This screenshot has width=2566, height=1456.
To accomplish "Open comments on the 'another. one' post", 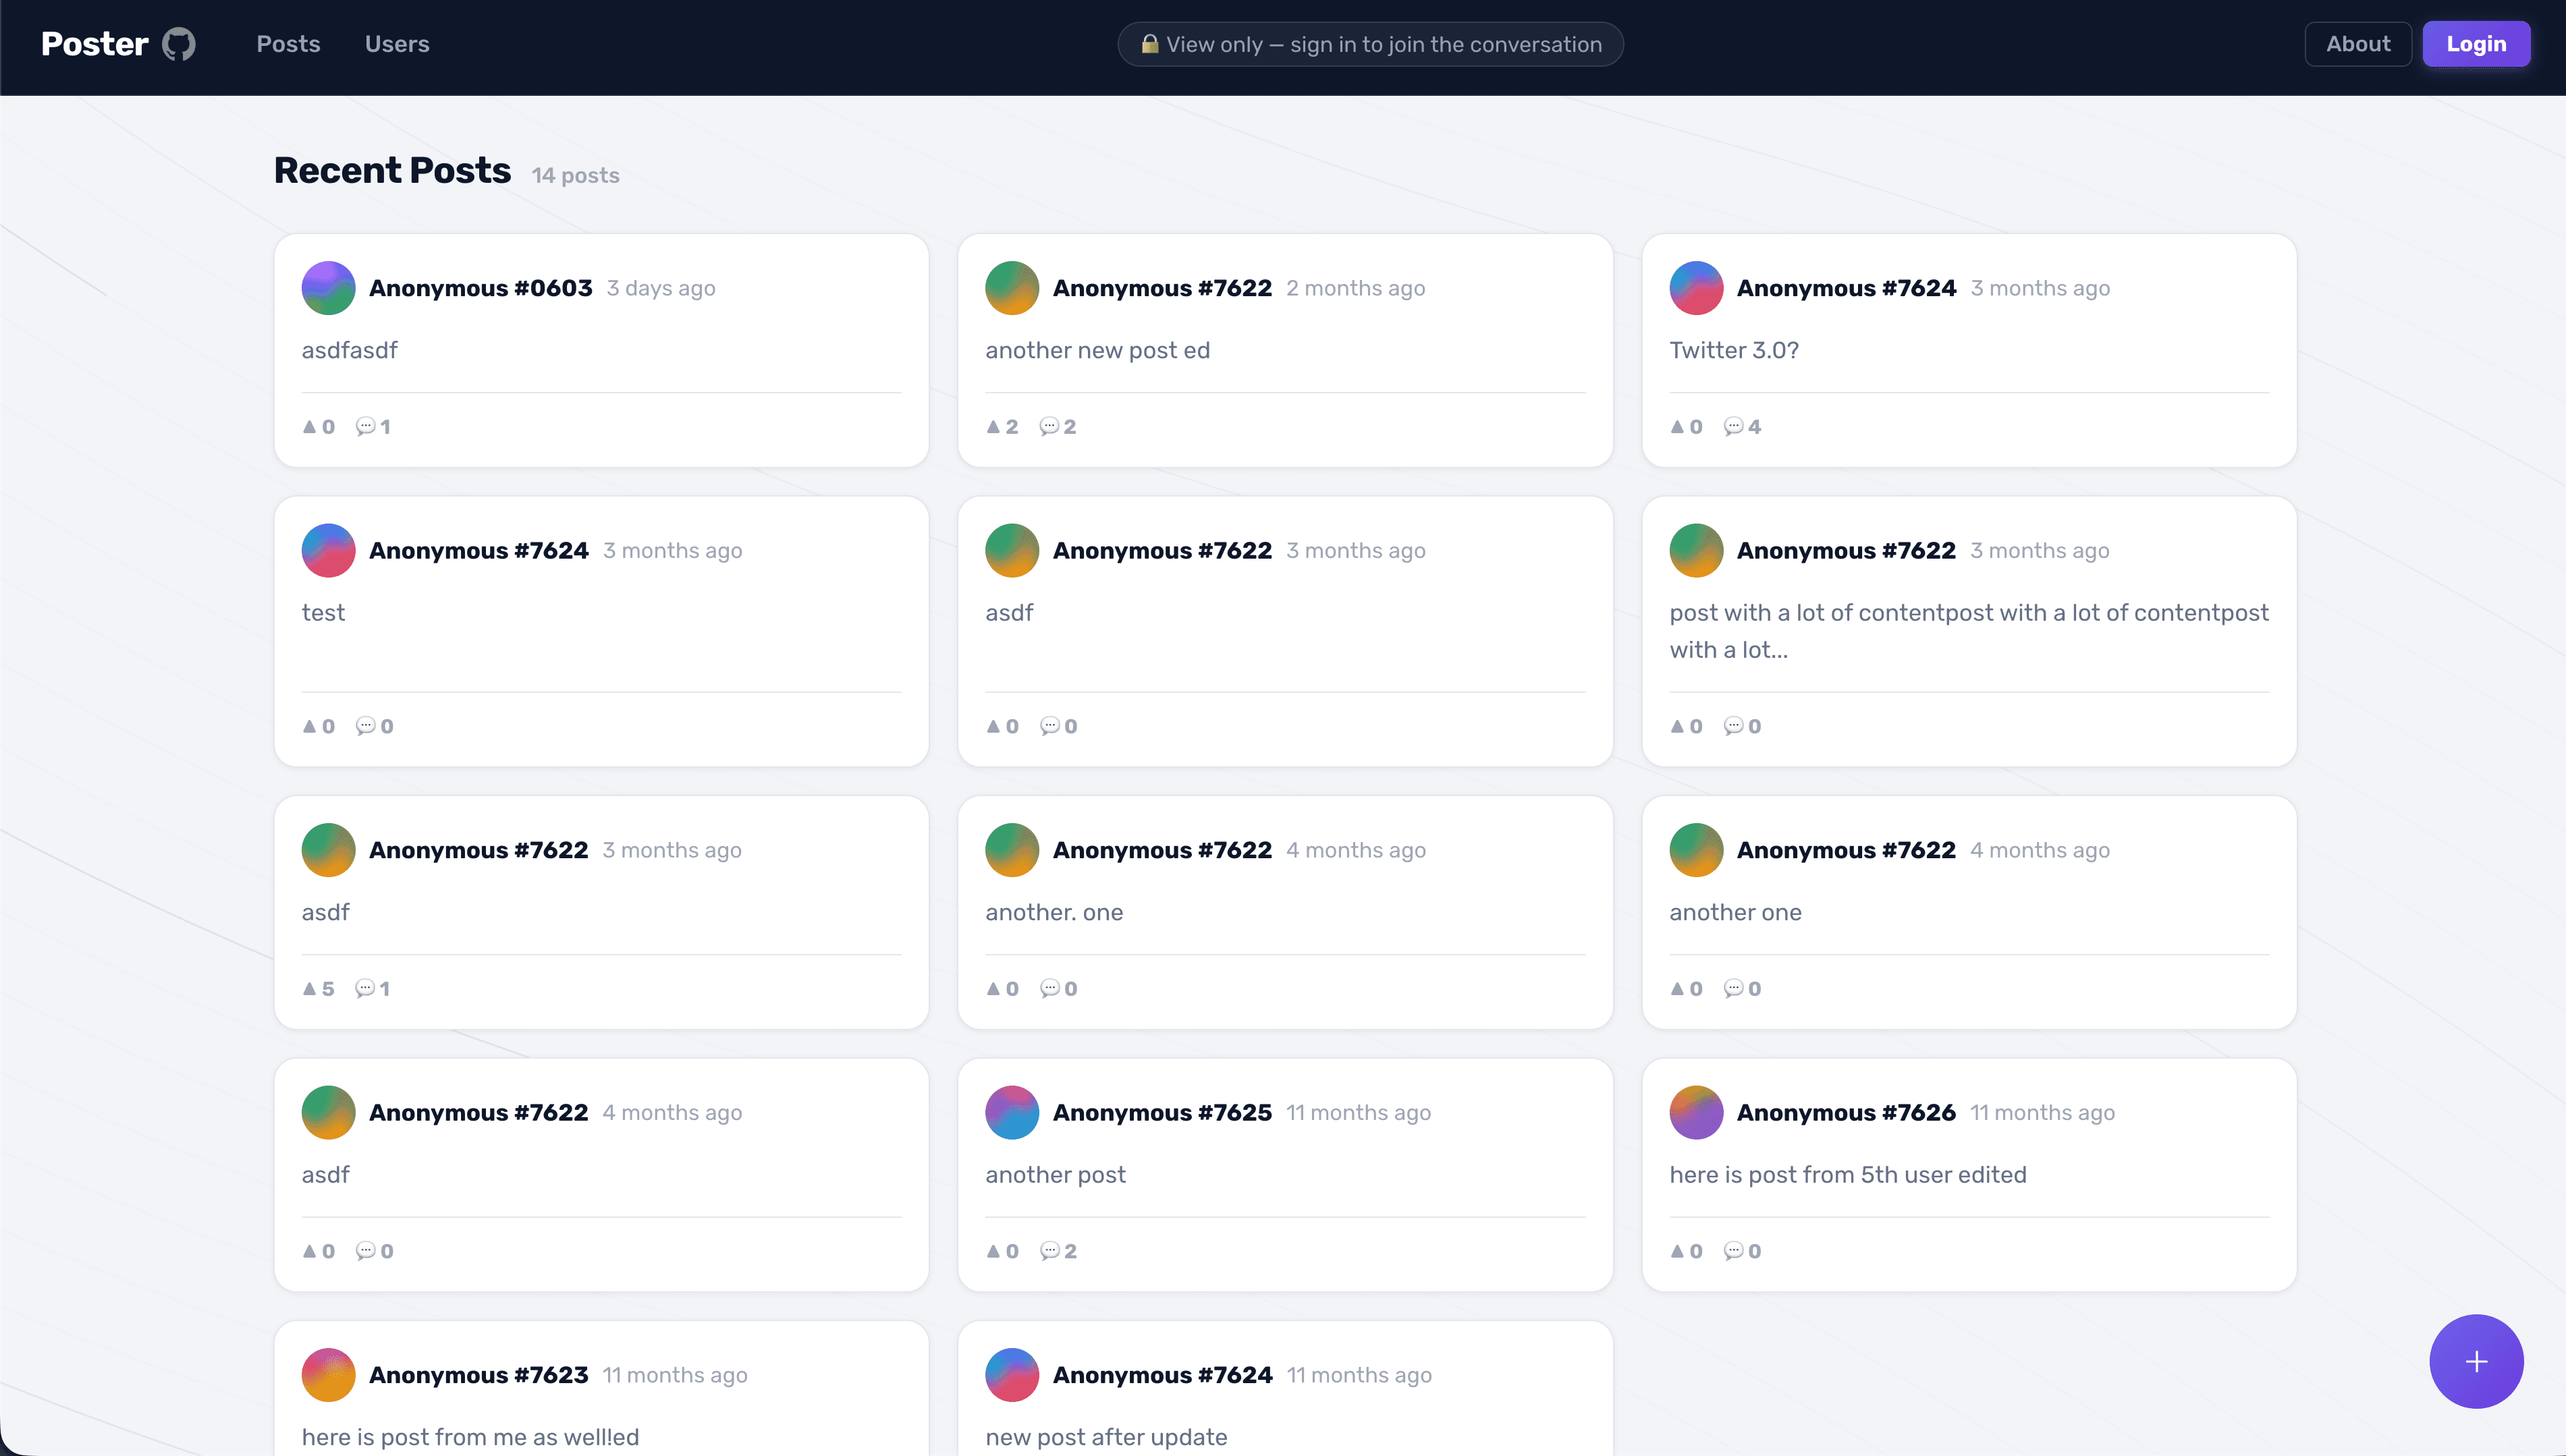I will pyautogui.click(x=1058, y=989).
